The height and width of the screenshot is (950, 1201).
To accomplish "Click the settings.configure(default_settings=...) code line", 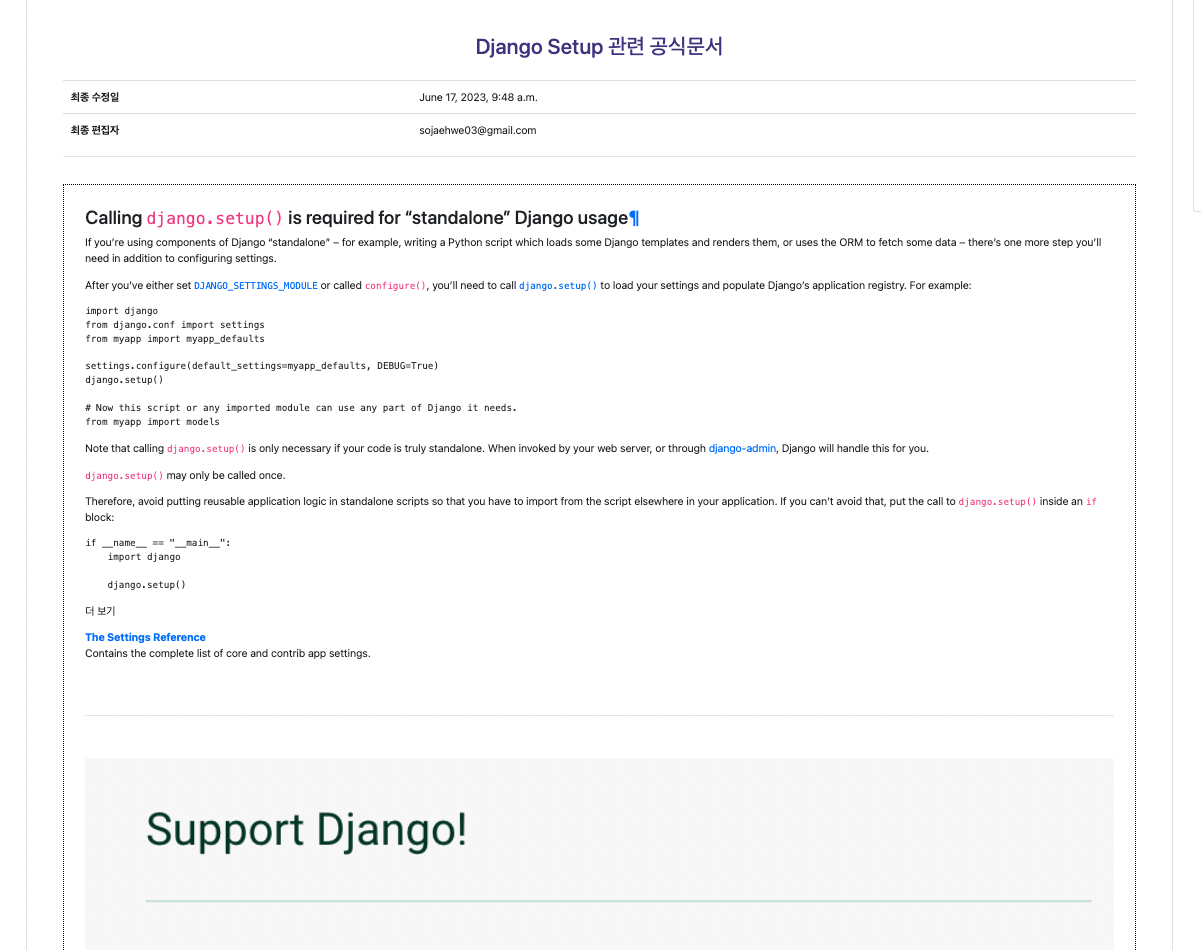I will coord(262,366).
